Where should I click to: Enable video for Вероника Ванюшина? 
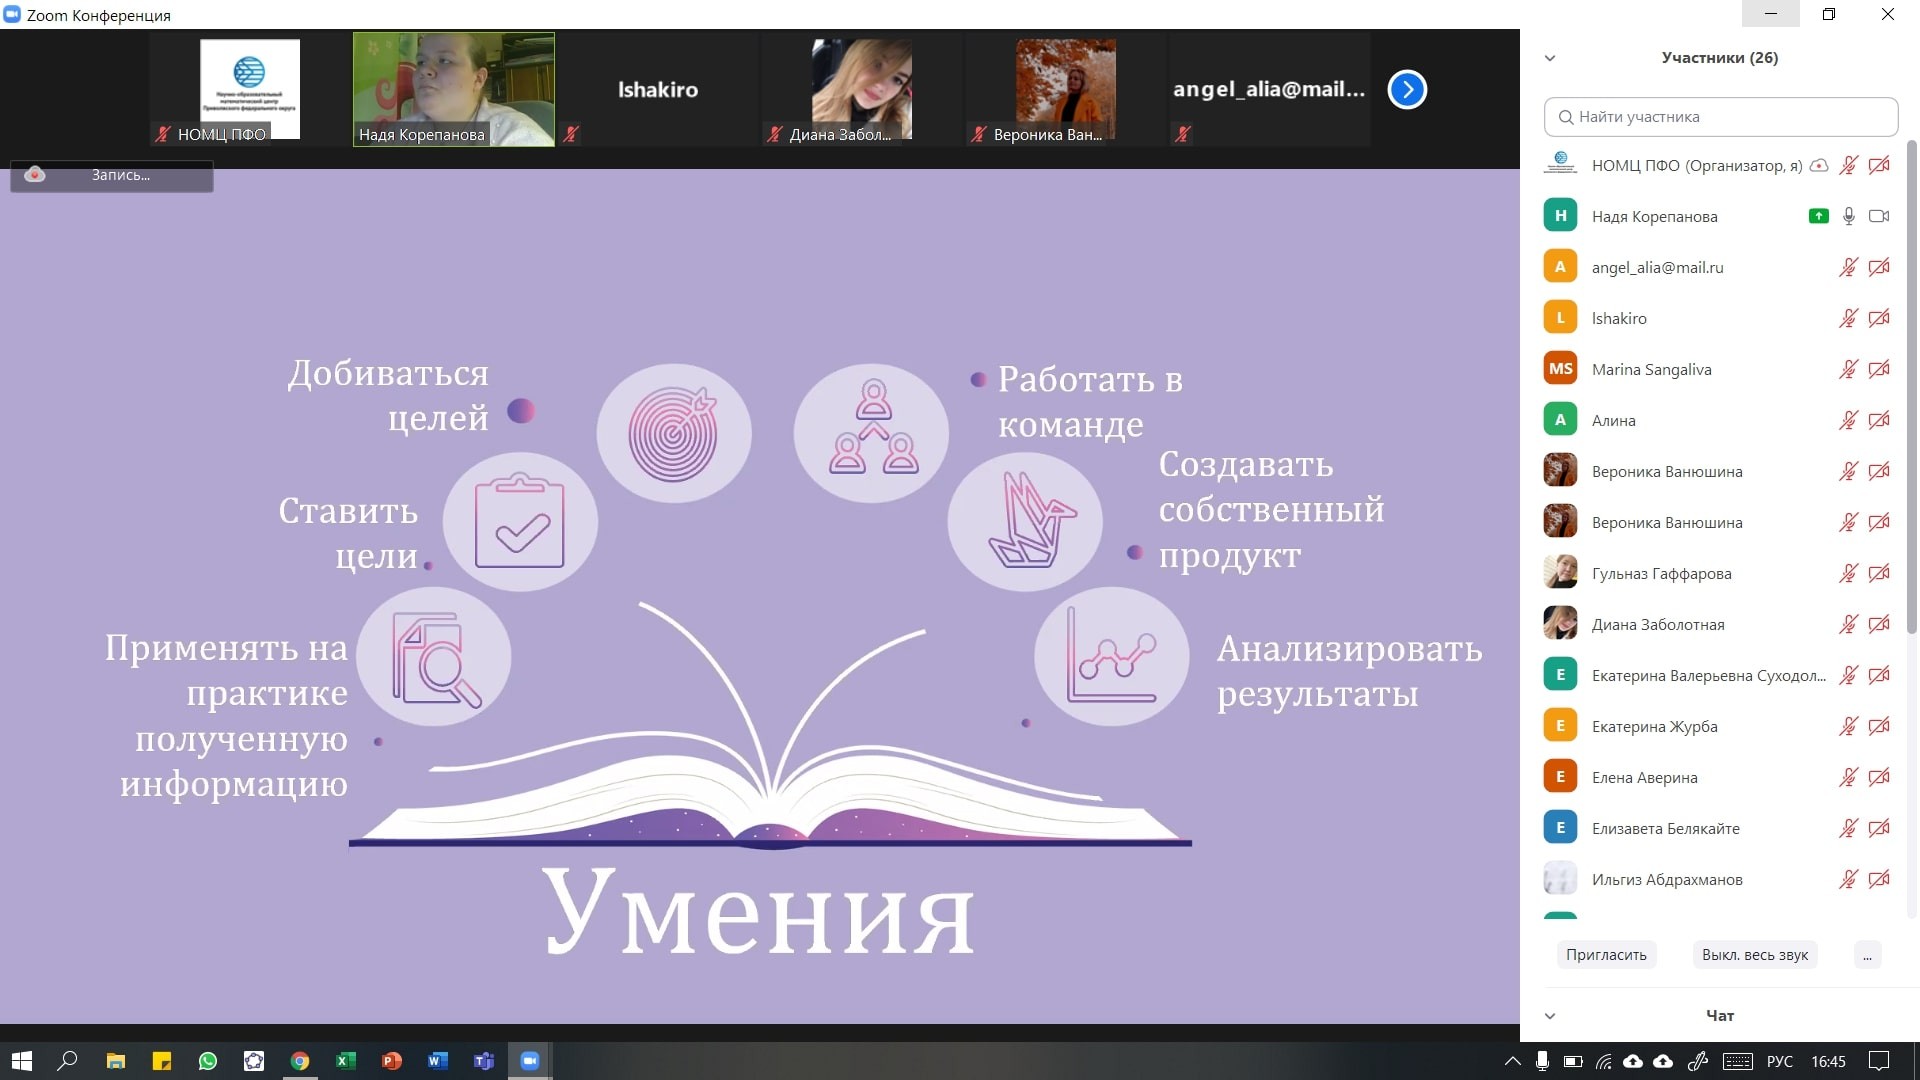point(1880,470)
